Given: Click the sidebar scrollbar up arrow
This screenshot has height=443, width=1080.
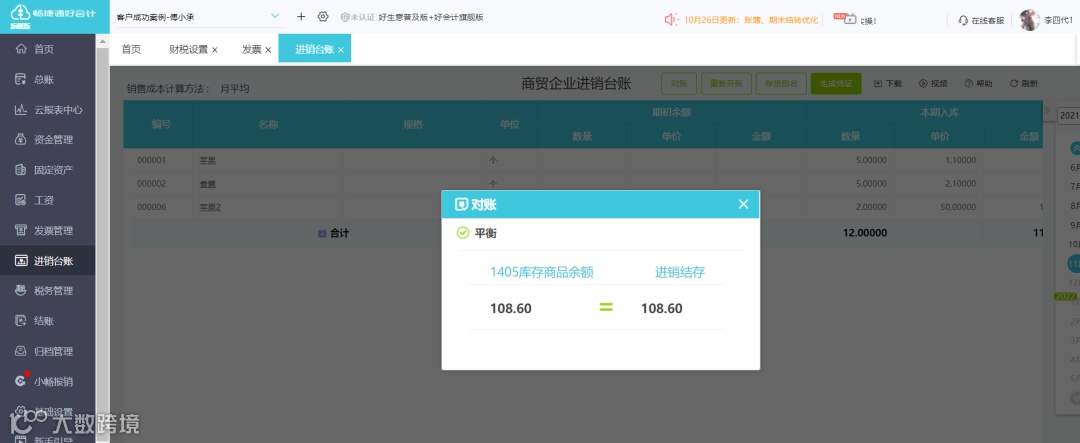Looking at the screenshot, I should tap(103, 41).
